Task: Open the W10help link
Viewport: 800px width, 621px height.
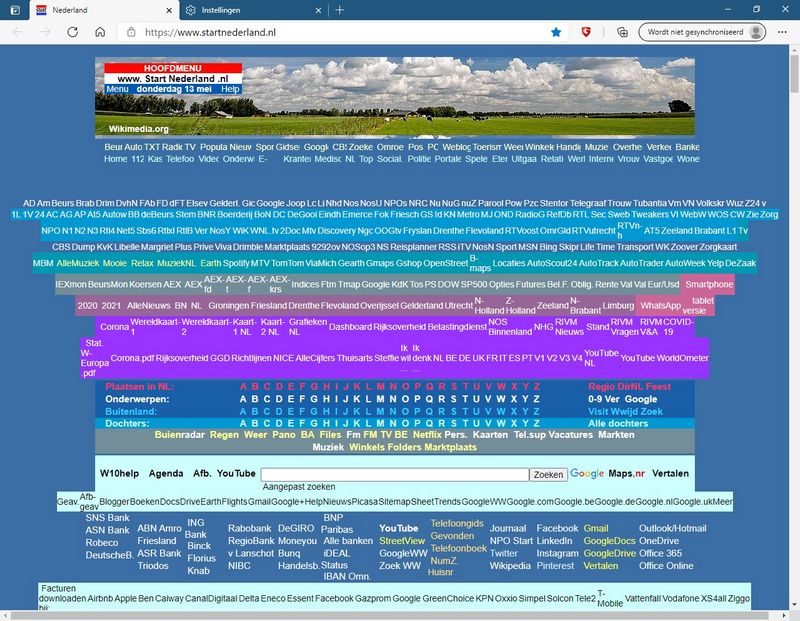Action: [x=119, y=474]
